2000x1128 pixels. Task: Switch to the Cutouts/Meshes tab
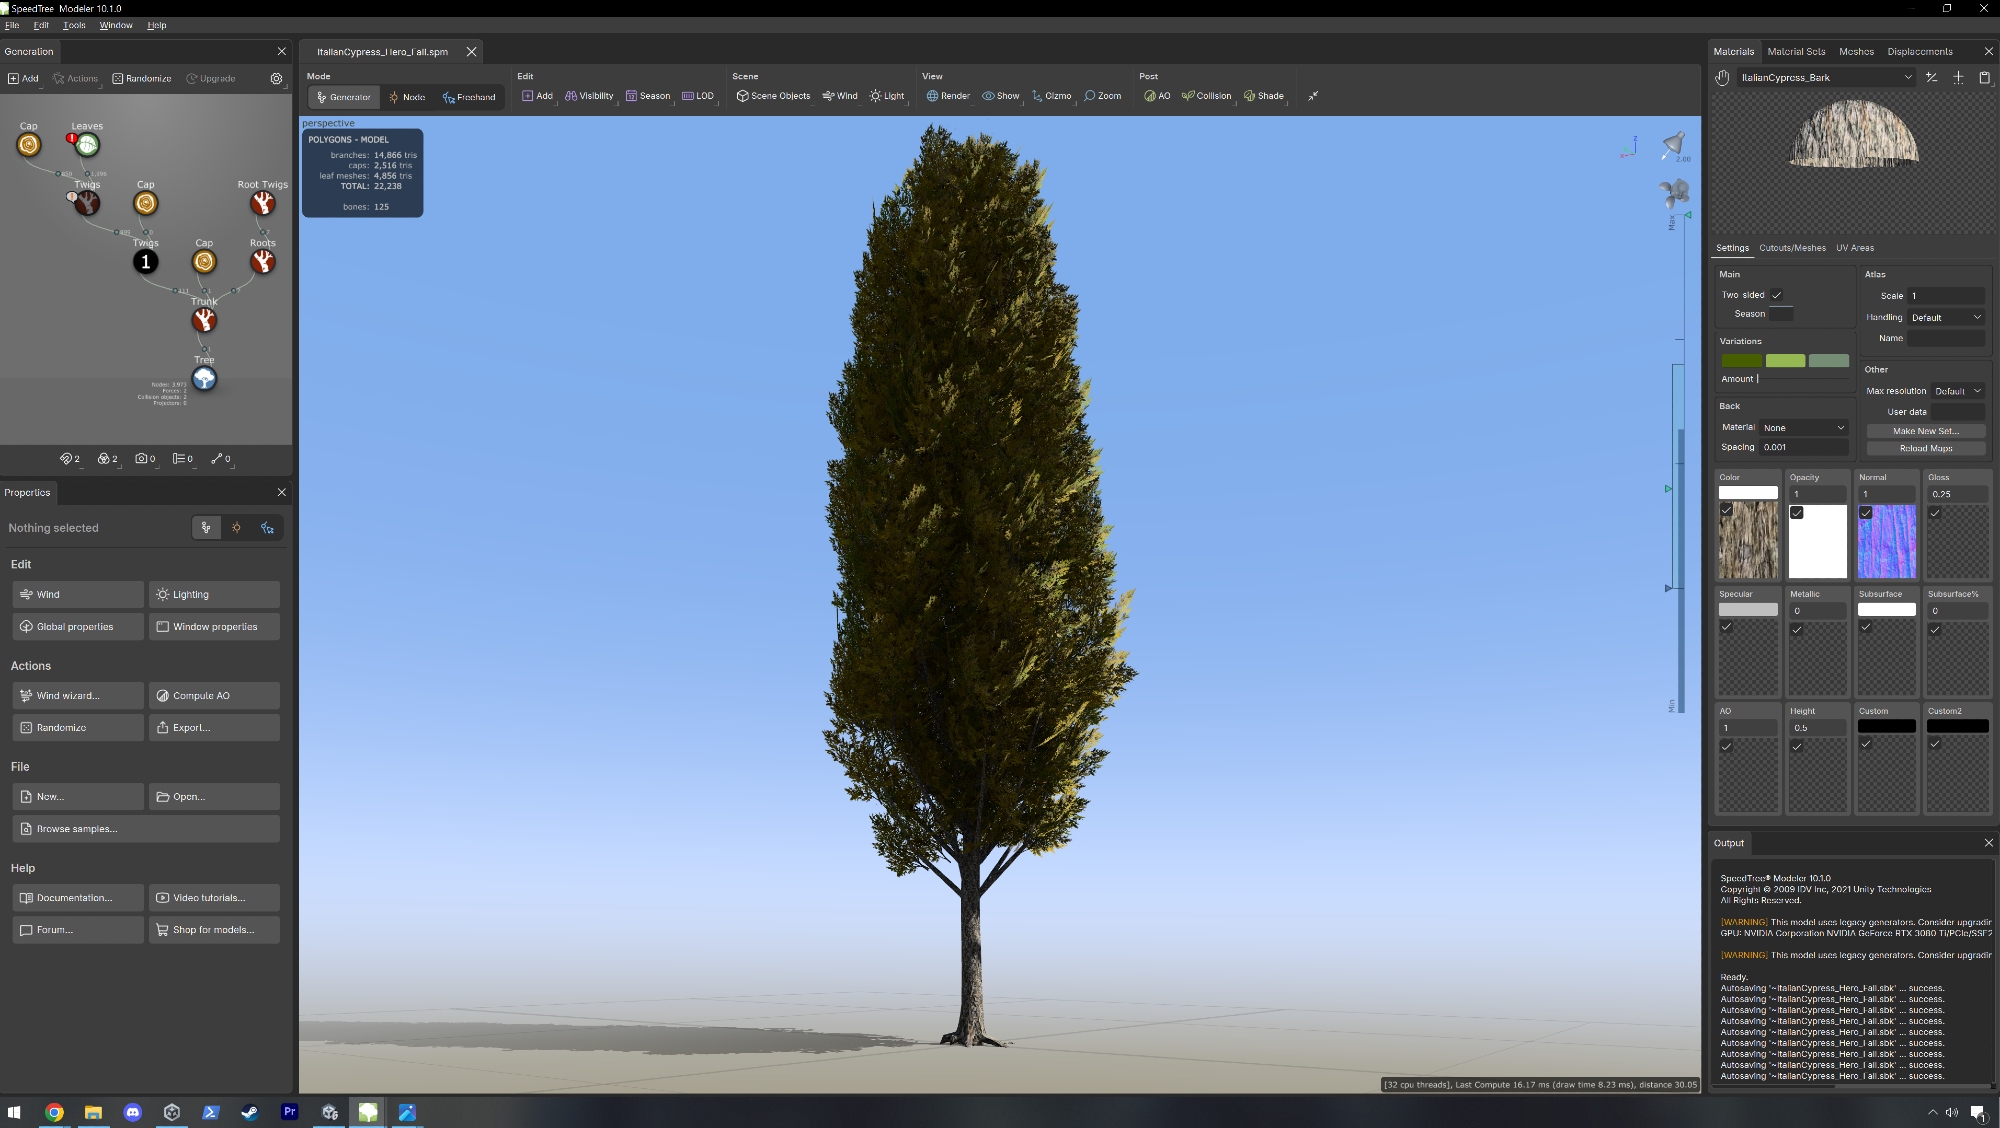point(1792,248)
